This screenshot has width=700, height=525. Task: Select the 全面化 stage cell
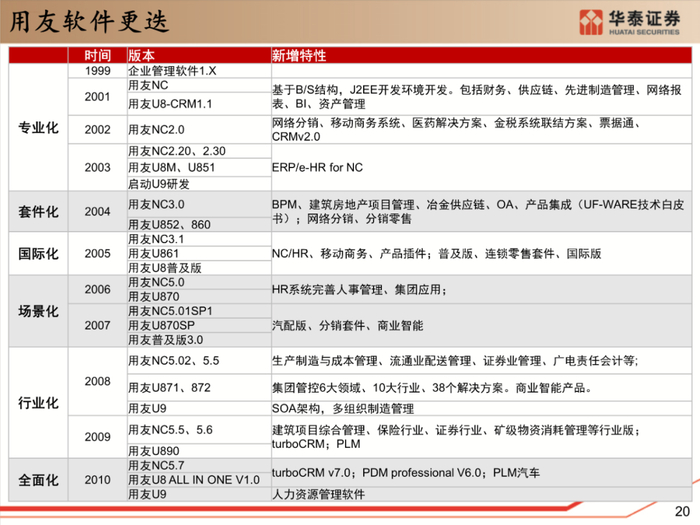(38, 480)
